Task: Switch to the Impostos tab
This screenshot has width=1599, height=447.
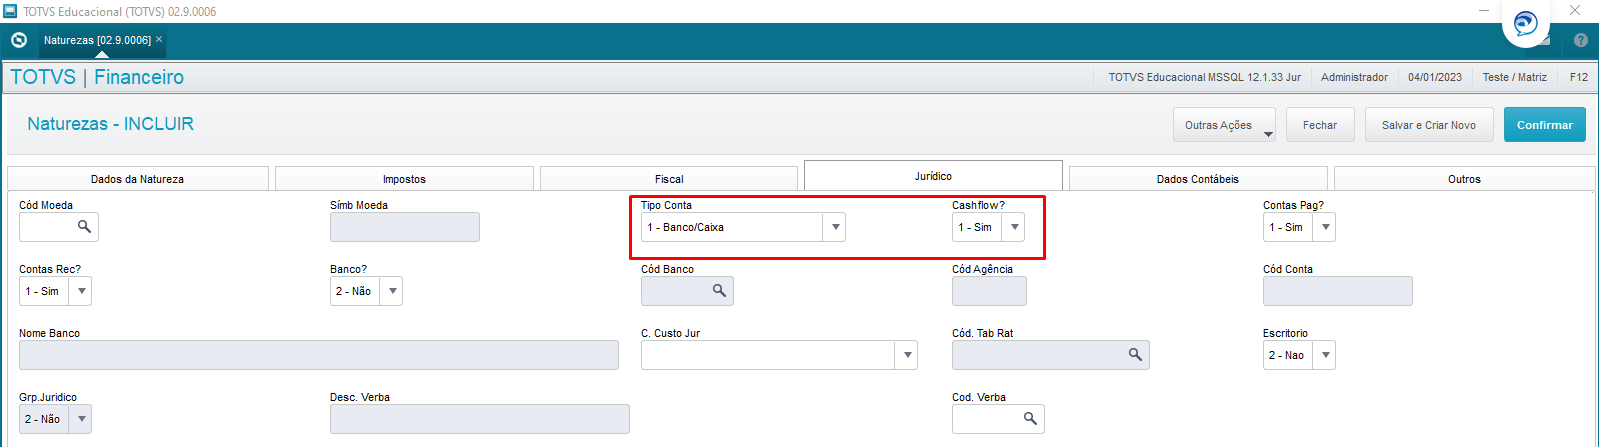Action: (x=404, y=179)
